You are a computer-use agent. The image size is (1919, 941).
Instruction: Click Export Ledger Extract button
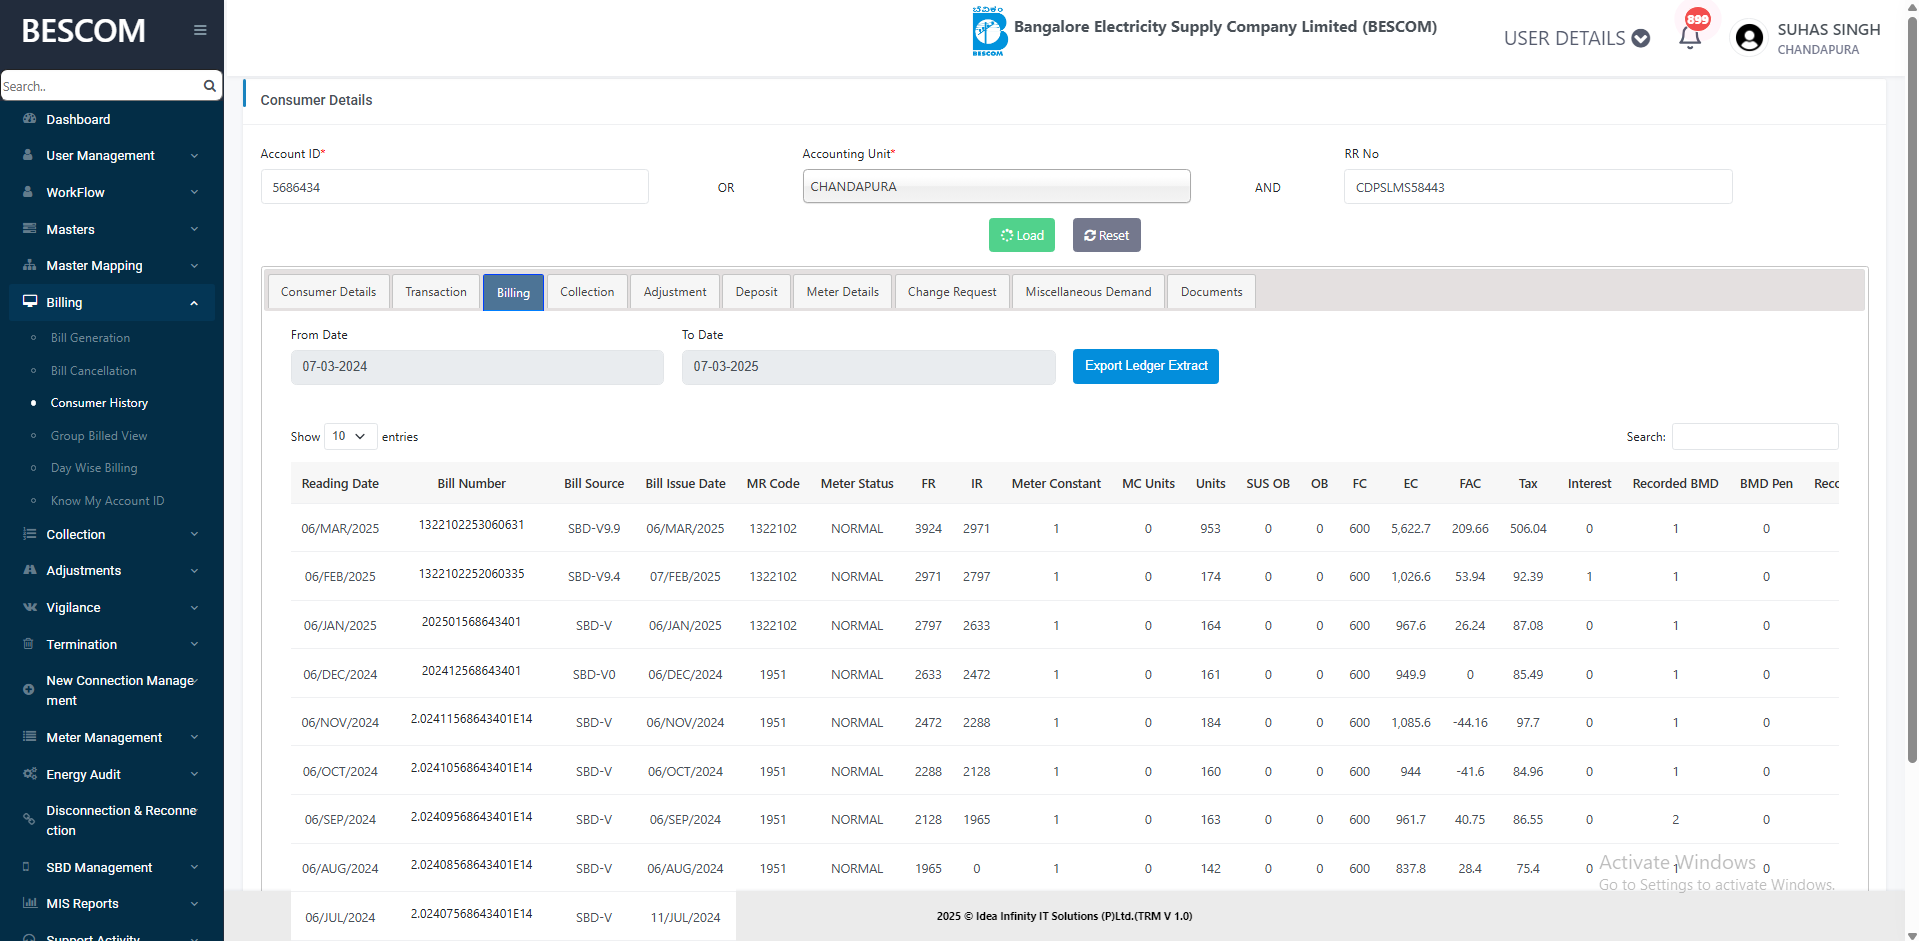[1146, 366]
